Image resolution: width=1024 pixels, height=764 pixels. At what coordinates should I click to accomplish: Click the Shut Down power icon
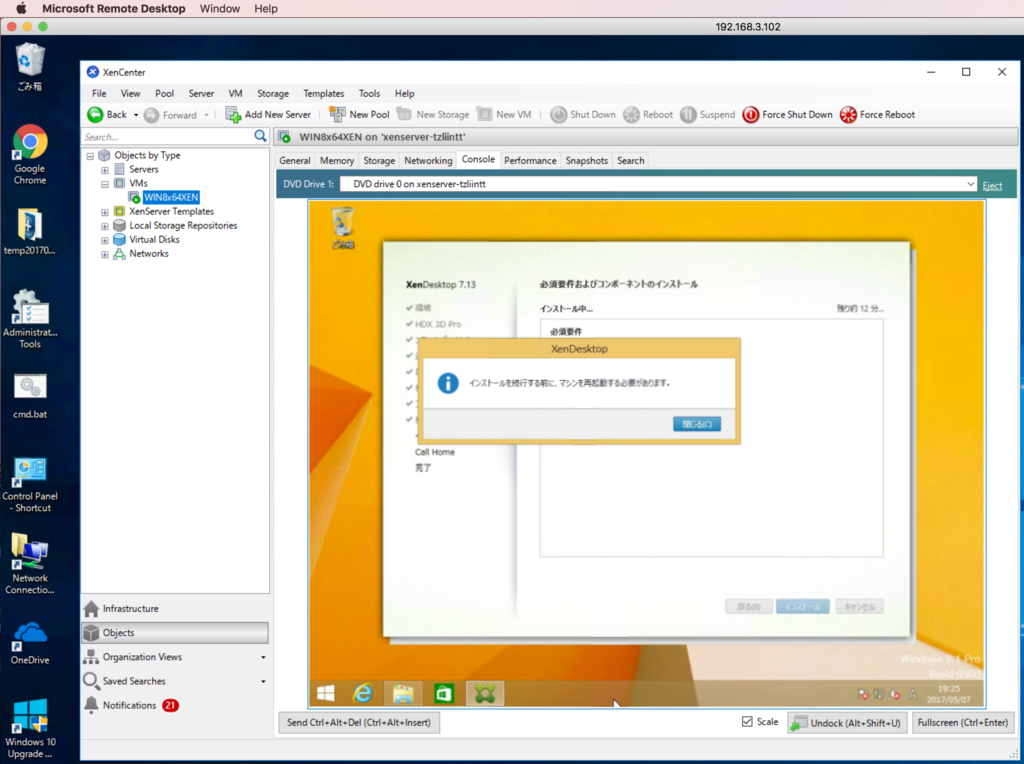[x=558, y=115]
